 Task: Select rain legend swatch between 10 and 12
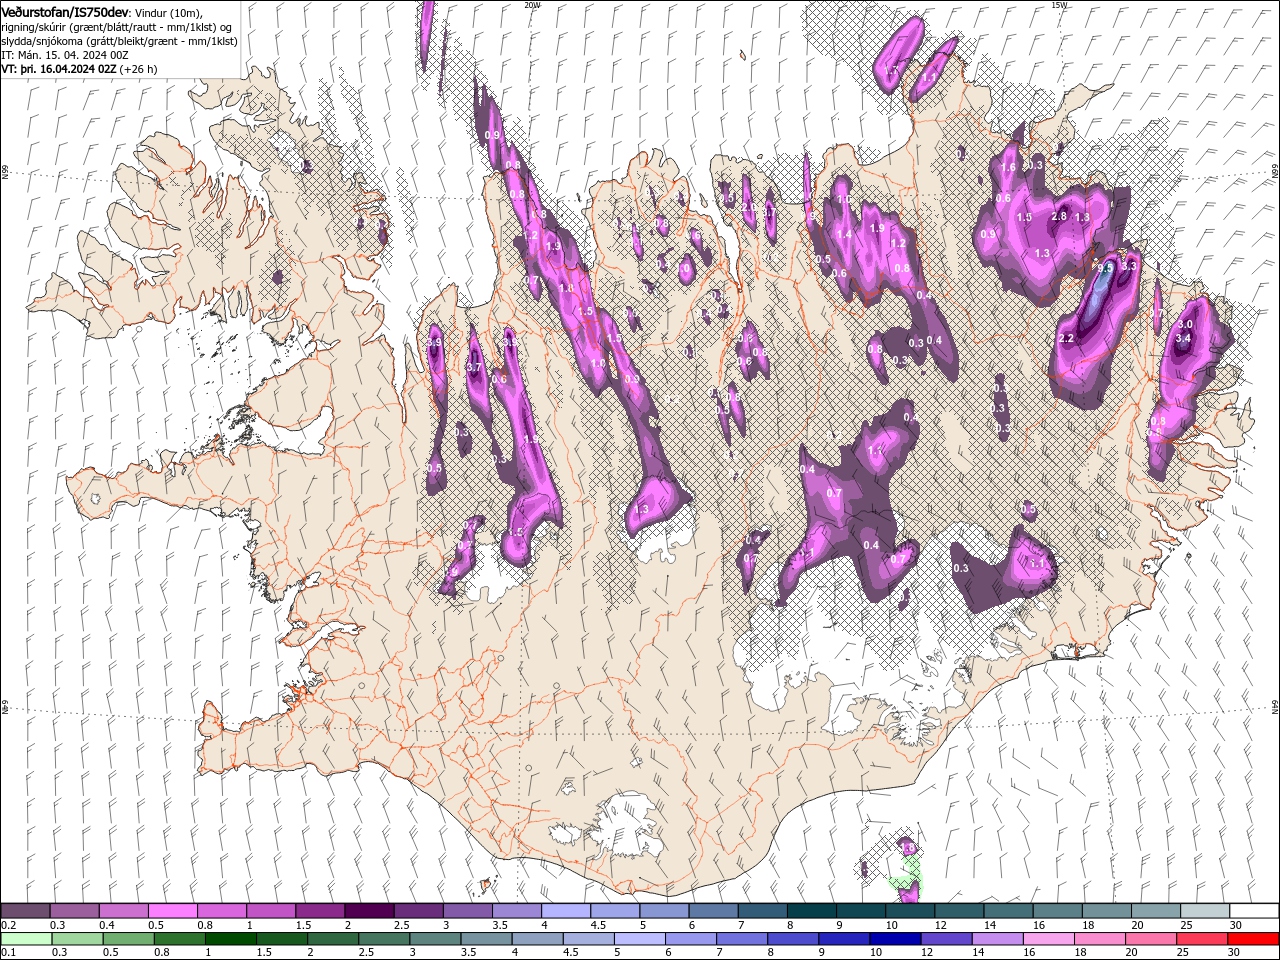898,939
